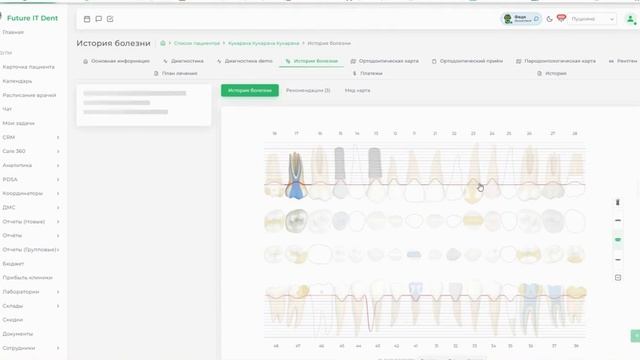Screen dimensions: 640x360
Task: Switch to Основная информация tab
Action: tap(116, 61)
